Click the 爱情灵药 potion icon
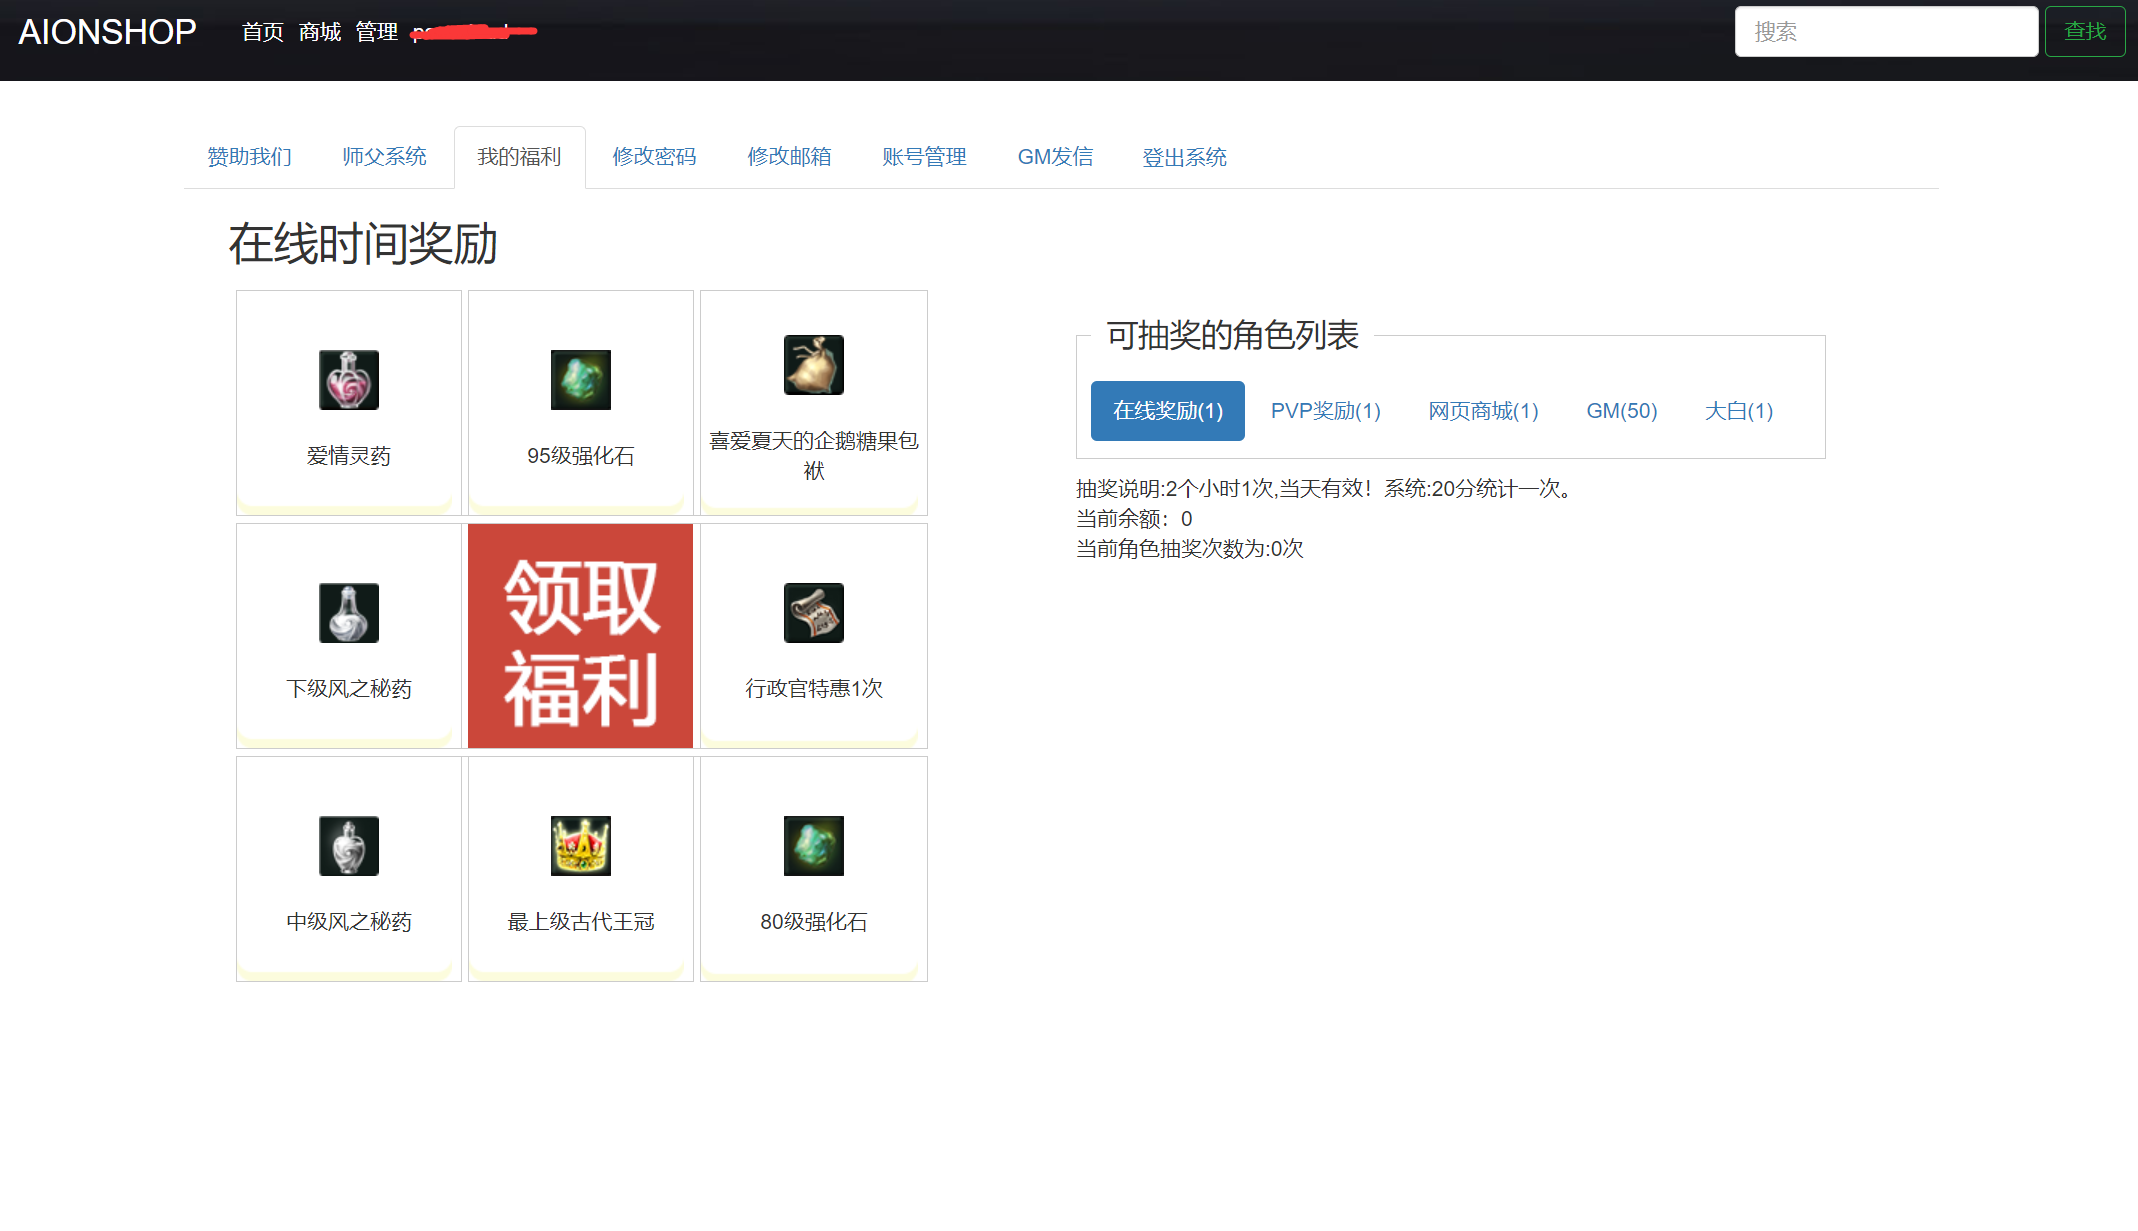This screenshot has height=1231, width=2138. [348, 380]
